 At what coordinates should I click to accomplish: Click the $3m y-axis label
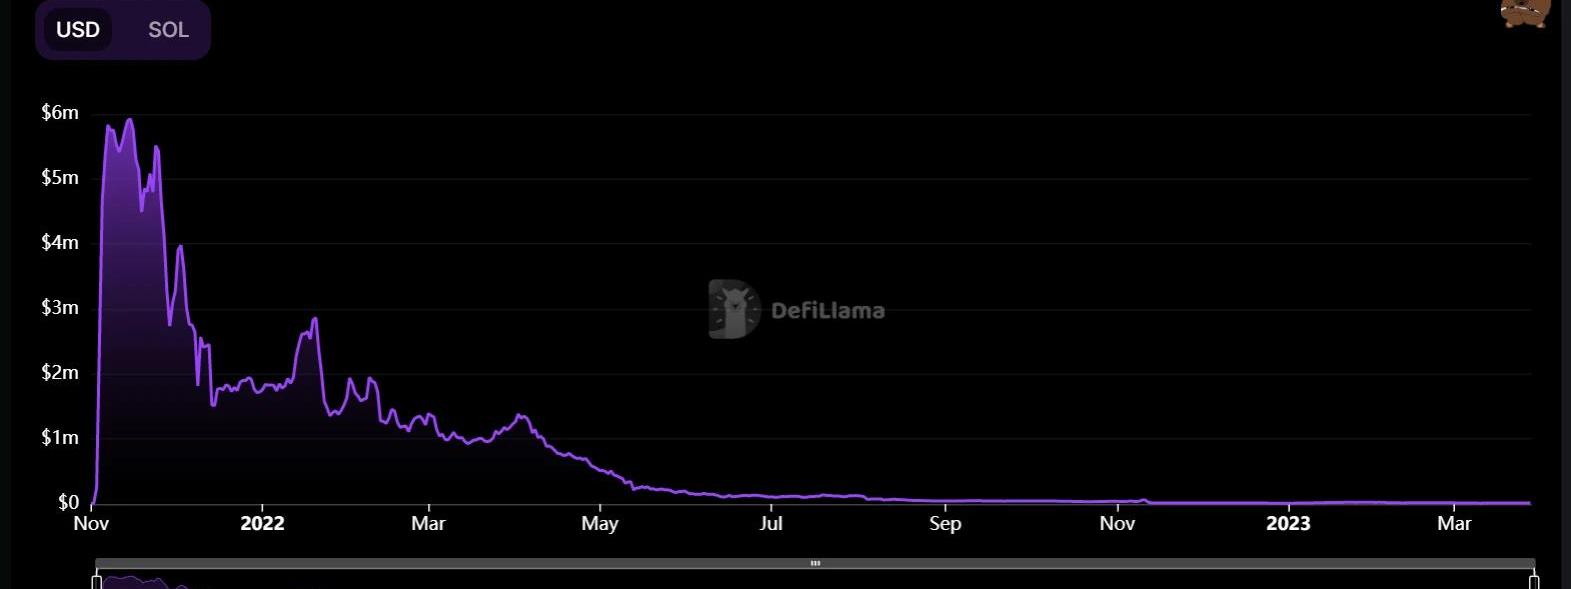[x=60, y=308]
